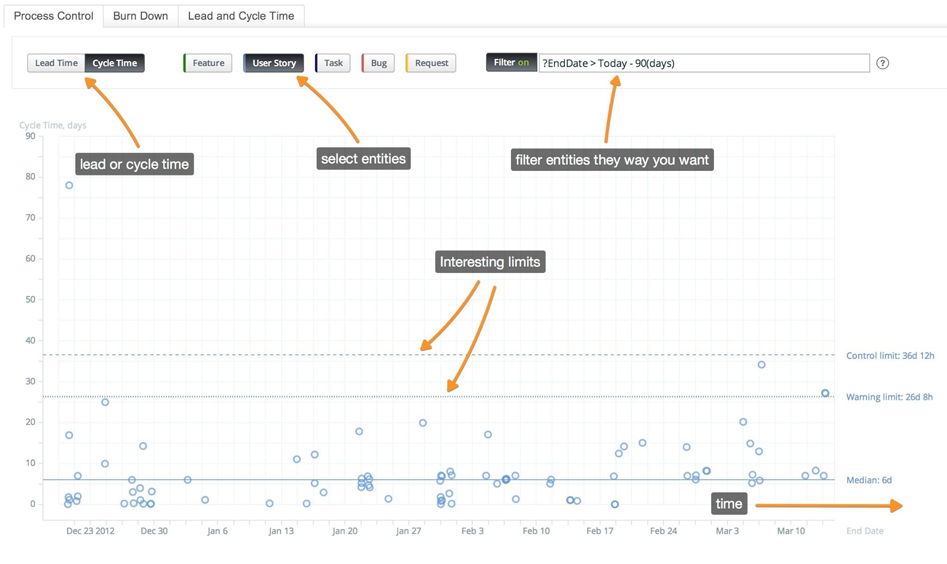
Task: Click the outlier data point near 78 days
Action: (69, 185)
